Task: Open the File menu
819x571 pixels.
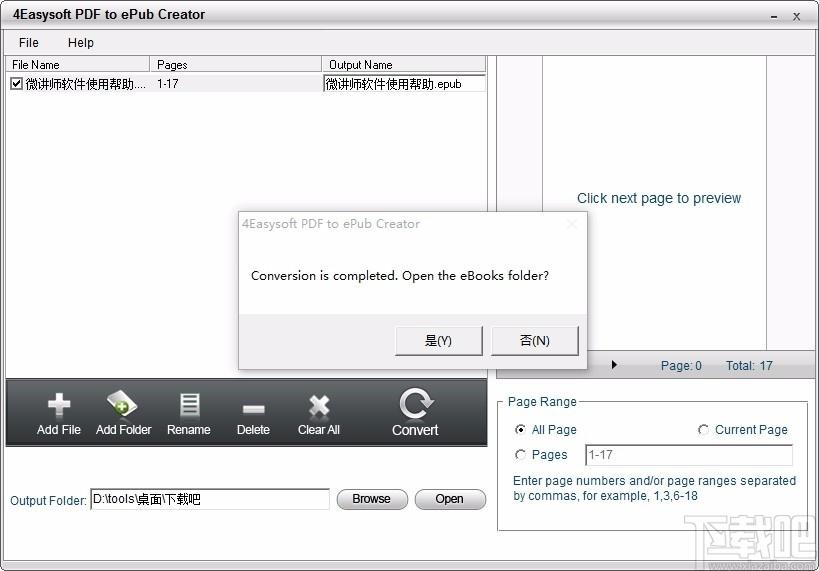Action: (x=29, y=43)
